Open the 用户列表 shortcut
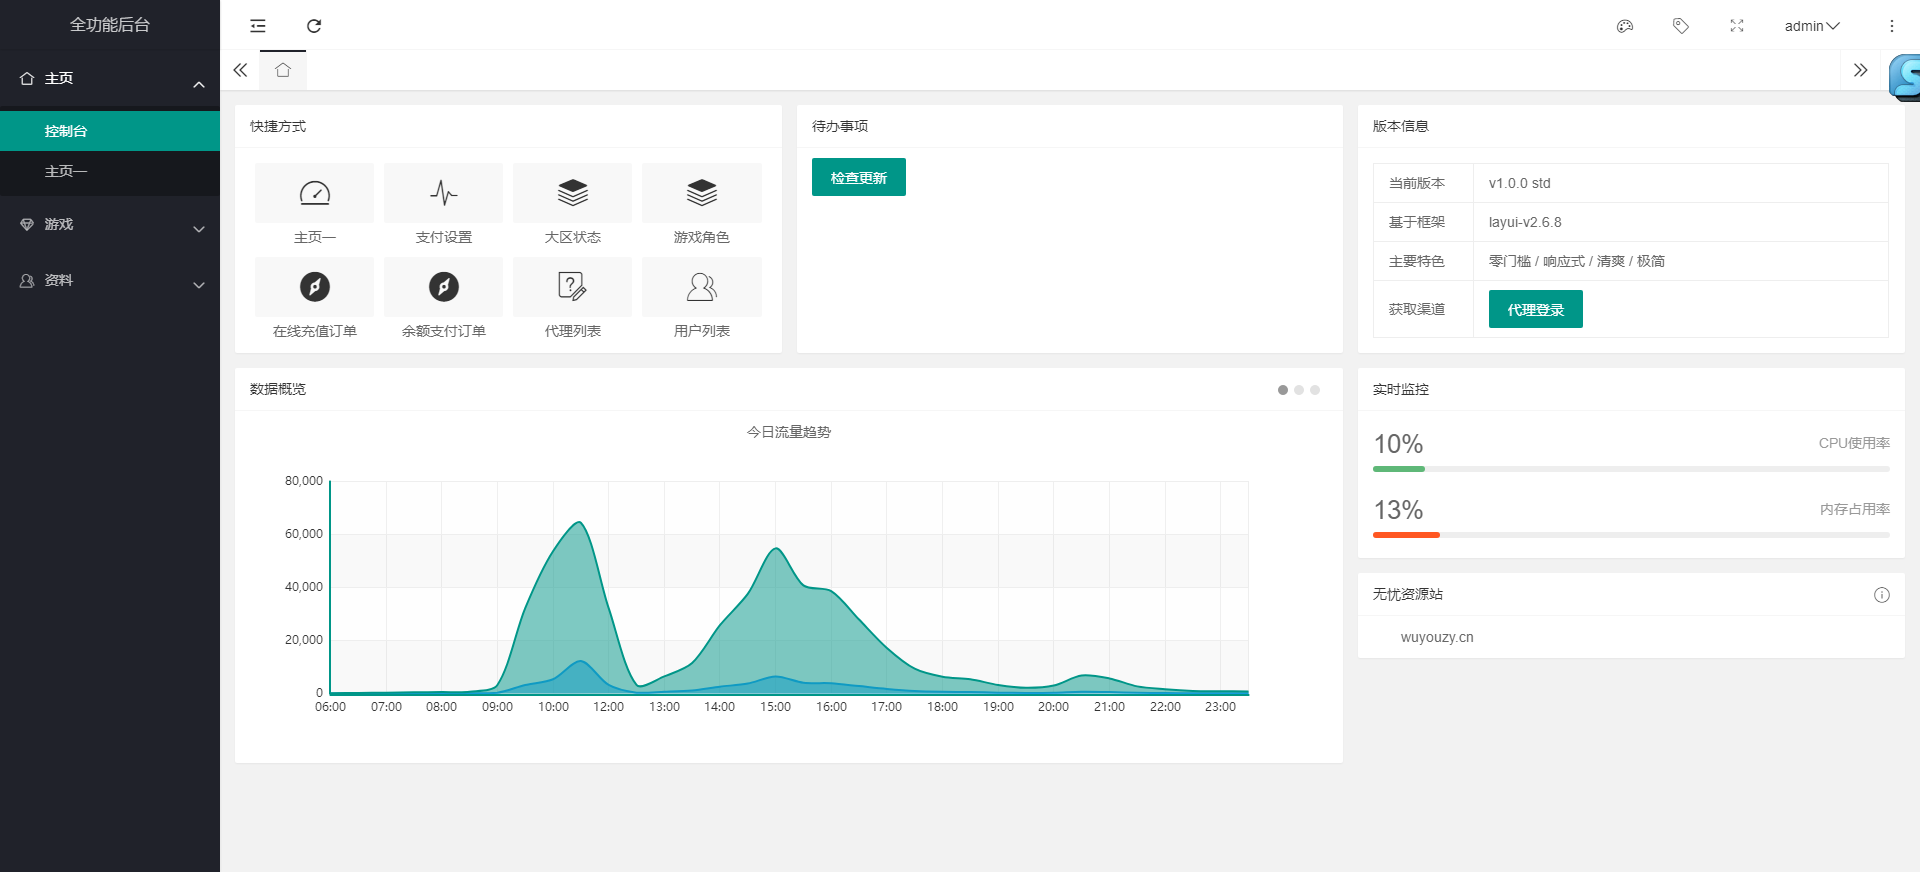 pos(701,299)
